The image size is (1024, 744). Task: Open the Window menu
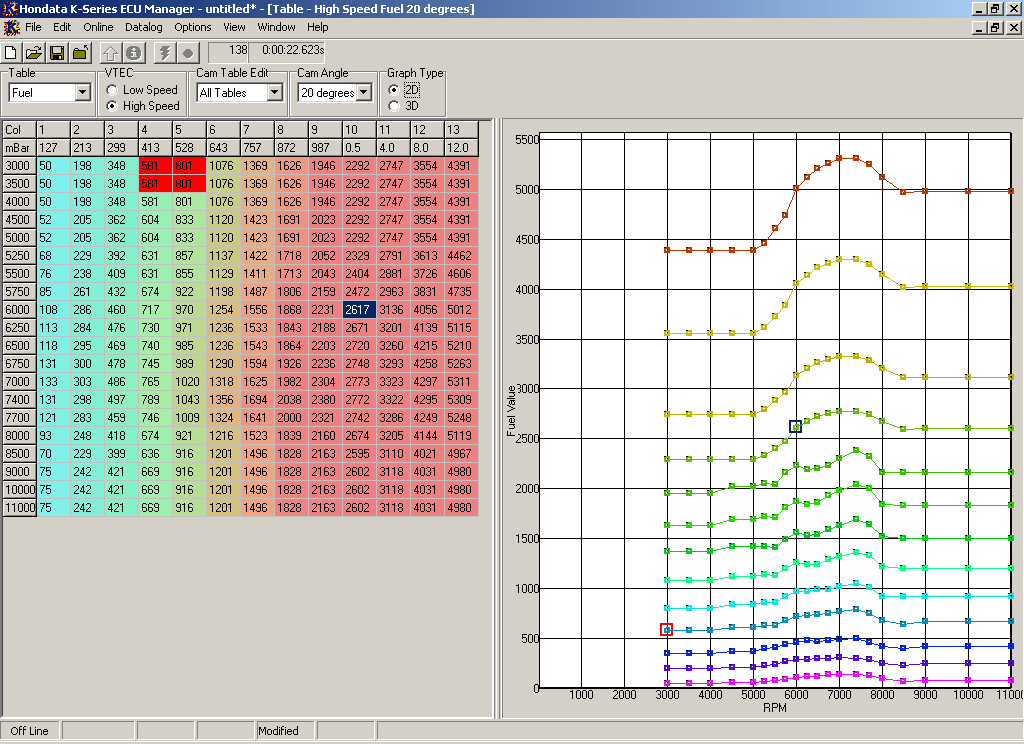click(x=276, y=27)
